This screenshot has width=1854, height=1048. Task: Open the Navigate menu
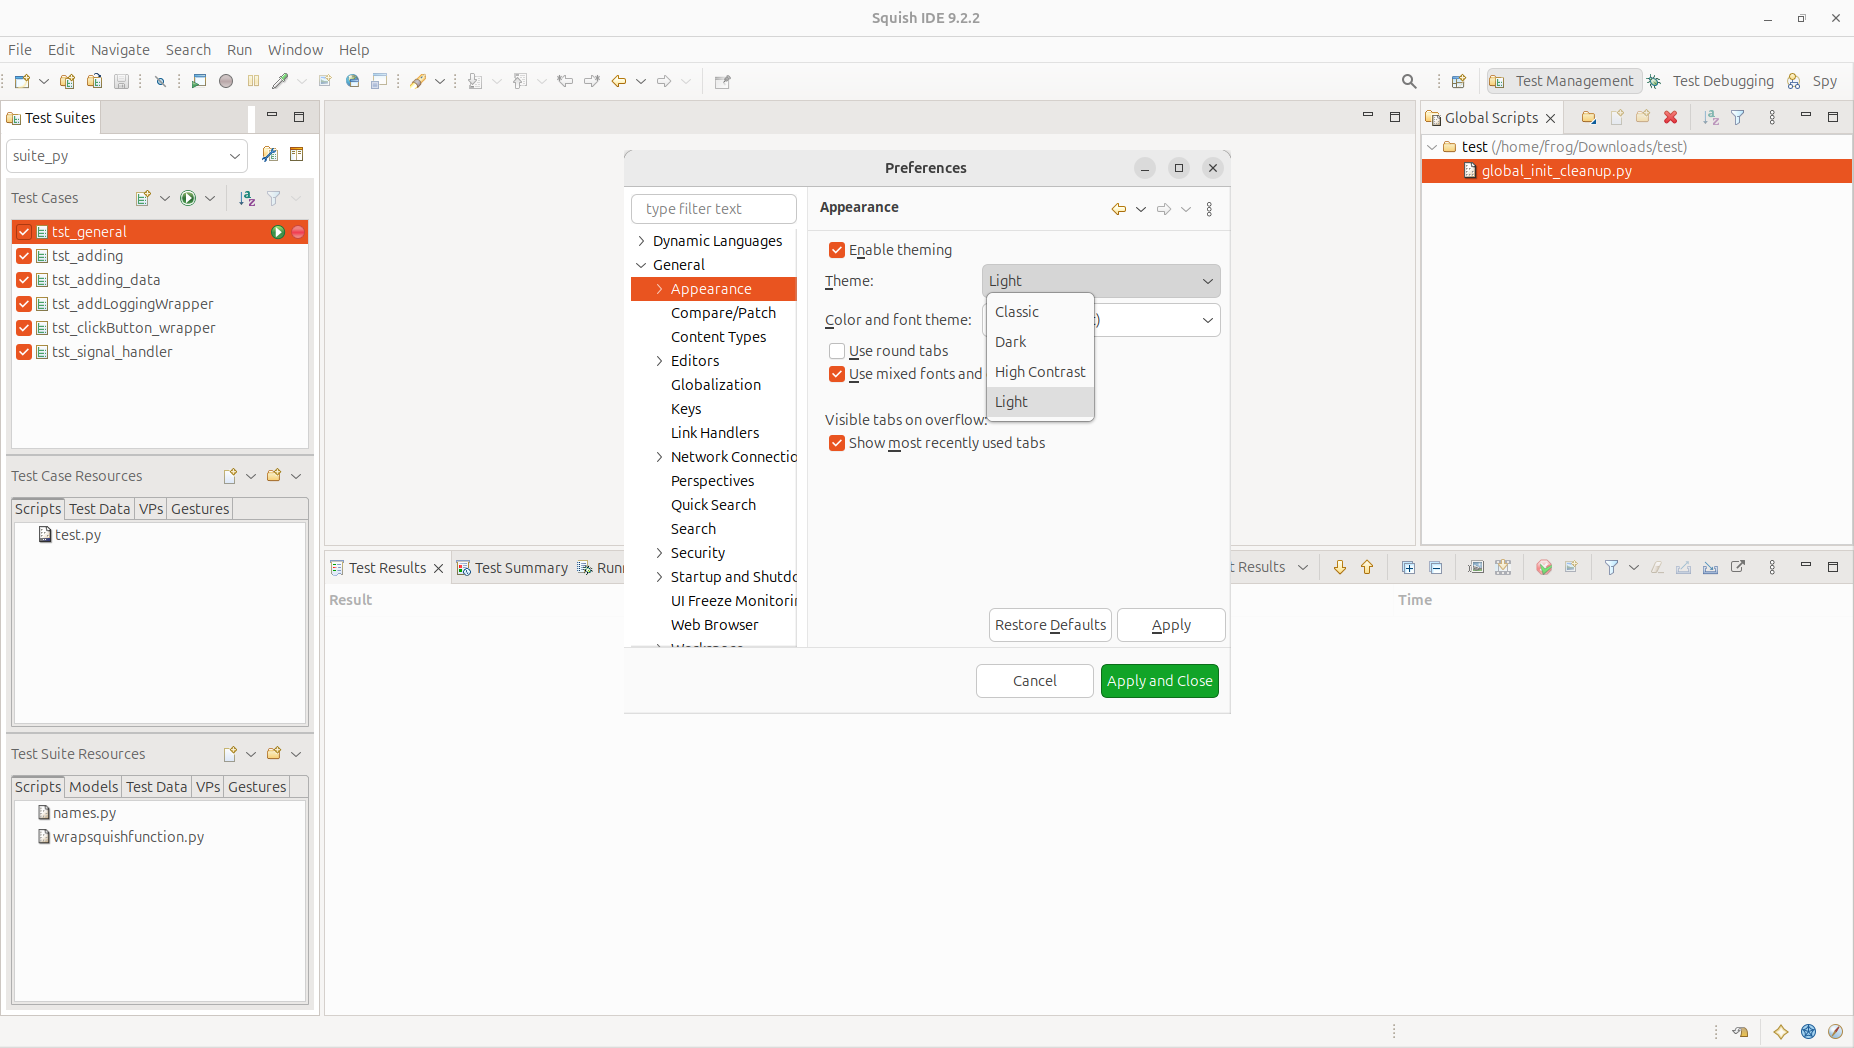(120, 50)
